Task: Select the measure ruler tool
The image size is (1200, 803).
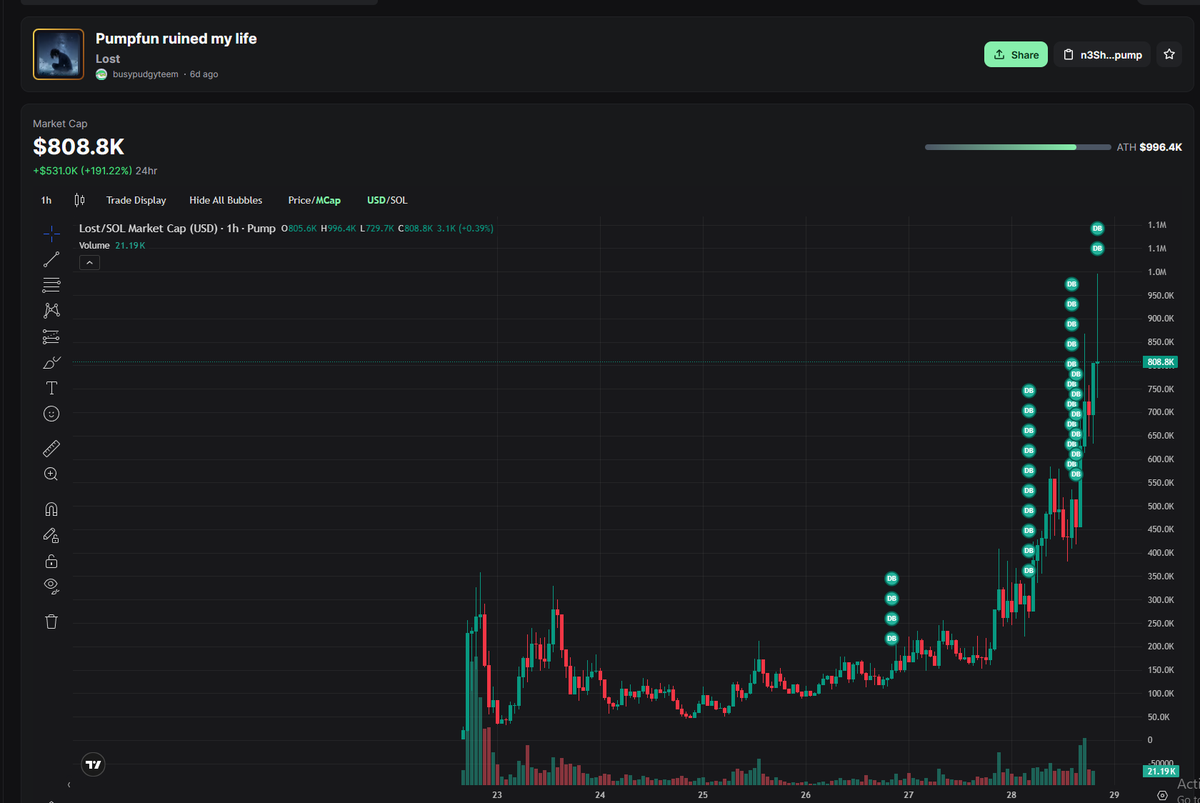Action: click(51, 447)
